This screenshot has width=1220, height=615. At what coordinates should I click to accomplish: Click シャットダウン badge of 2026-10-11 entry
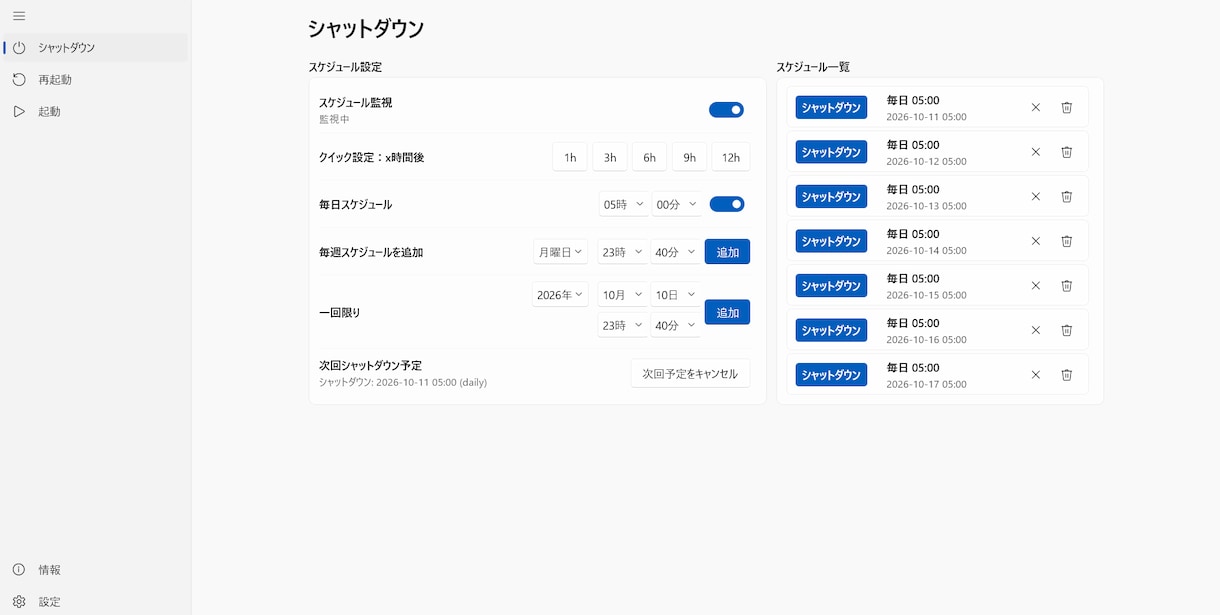831,107
